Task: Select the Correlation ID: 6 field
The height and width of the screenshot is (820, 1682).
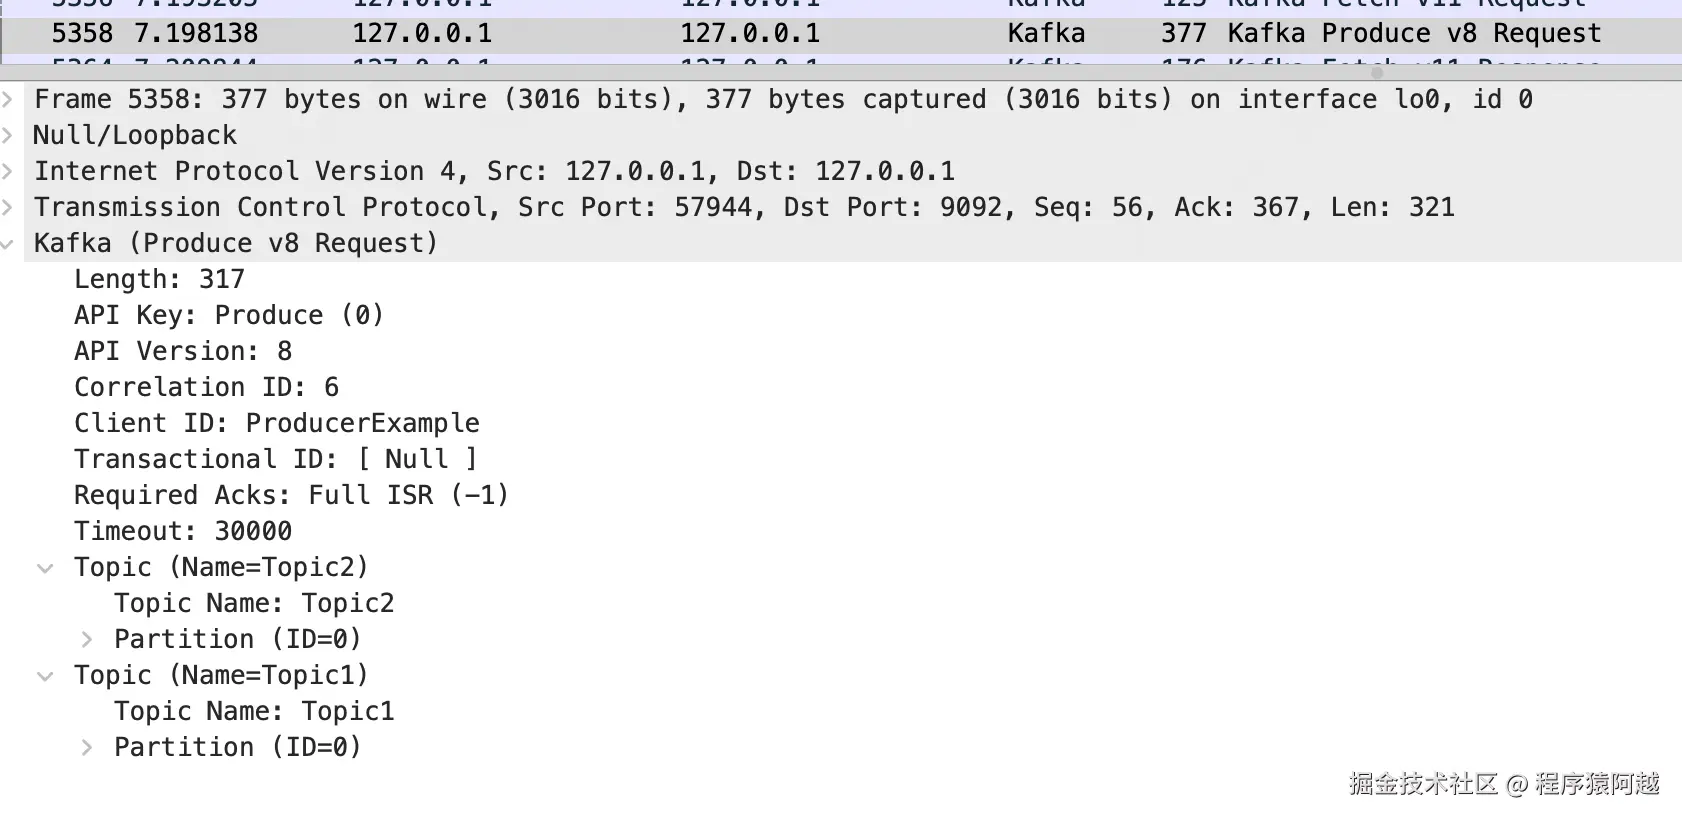Action: tap(206, 387)
